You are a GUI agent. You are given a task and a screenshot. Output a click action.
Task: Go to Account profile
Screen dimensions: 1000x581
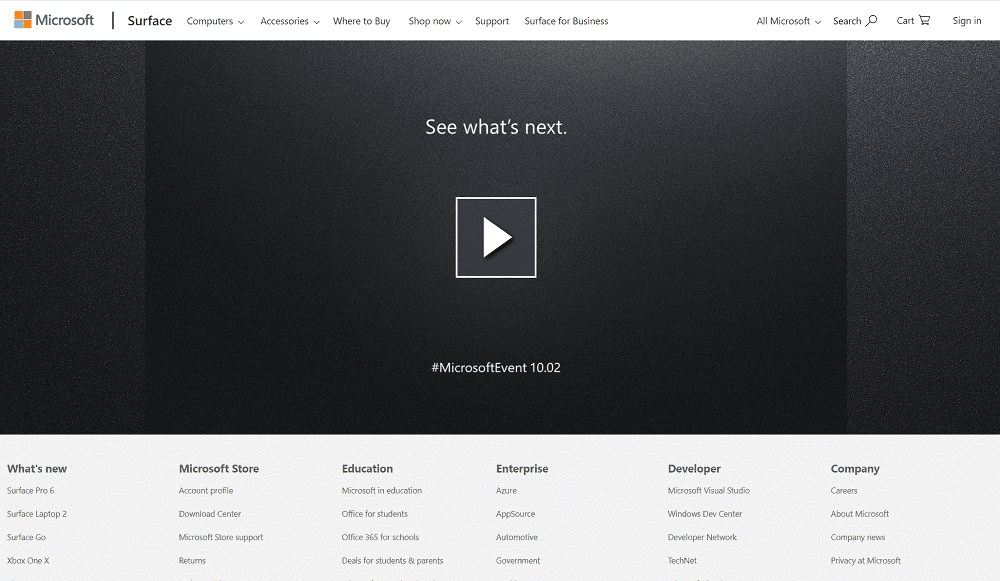tap(206, 490)
